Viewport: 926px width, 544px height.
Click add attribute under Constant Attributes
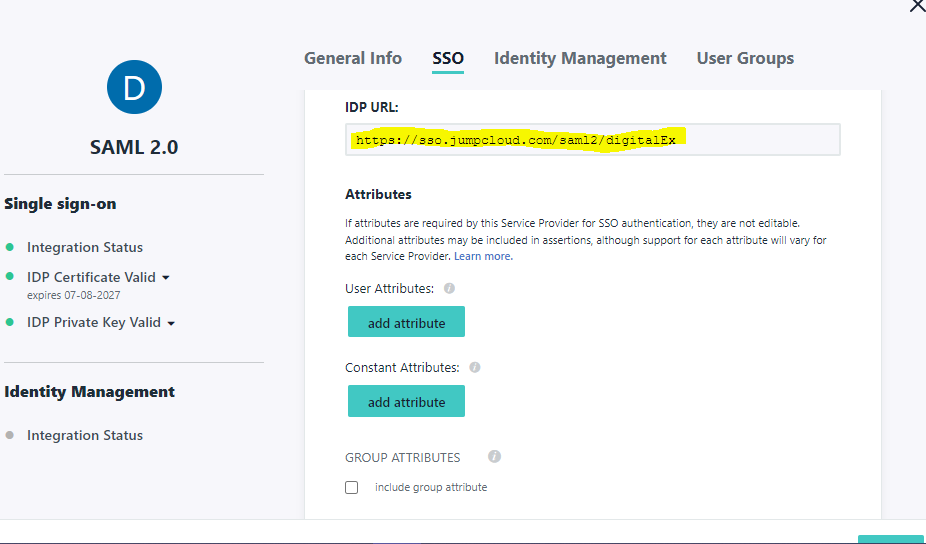coord(406,402)
